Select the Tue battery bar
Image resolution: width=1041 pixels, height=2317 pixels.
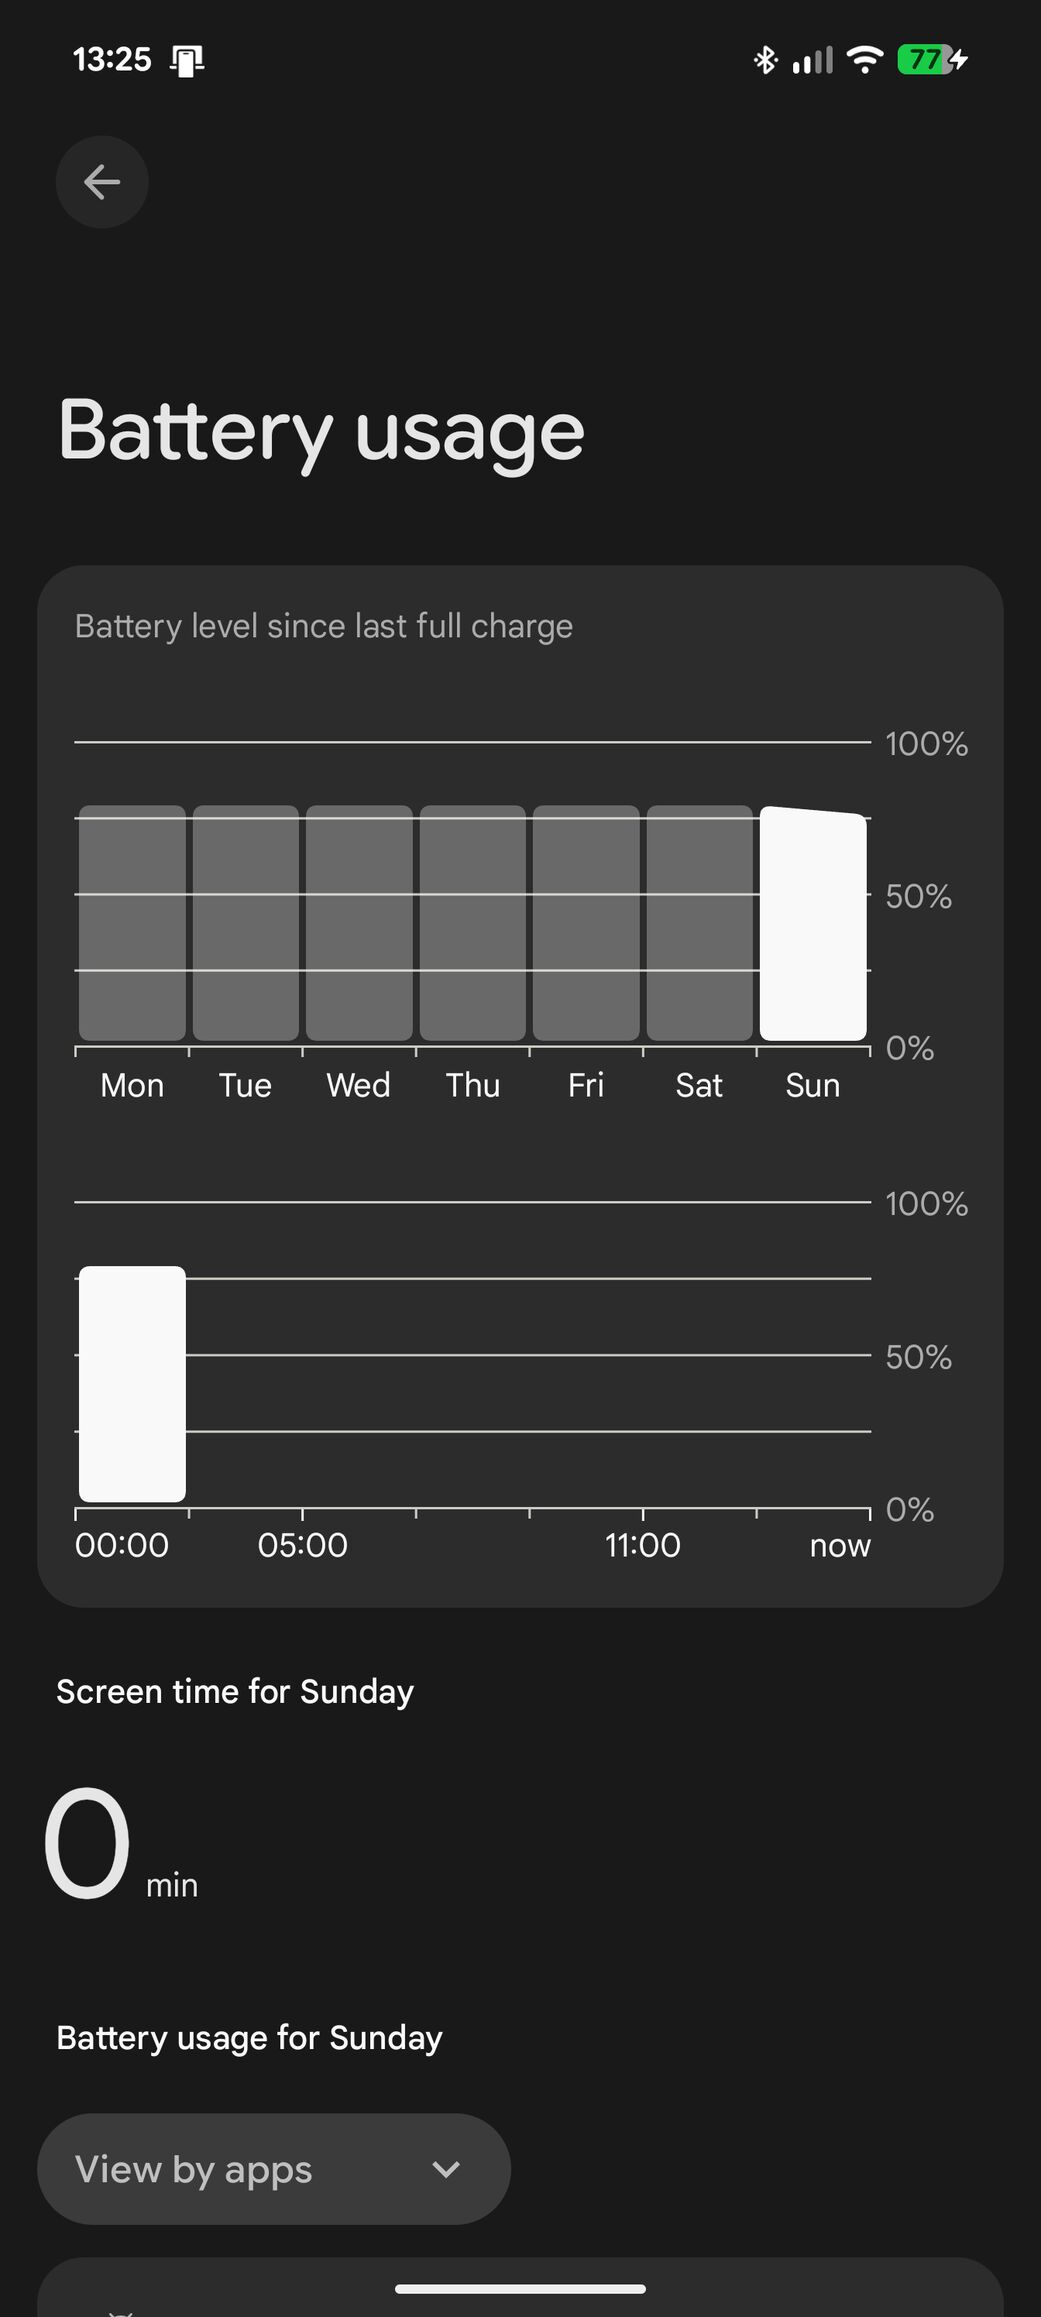(246, 923)
